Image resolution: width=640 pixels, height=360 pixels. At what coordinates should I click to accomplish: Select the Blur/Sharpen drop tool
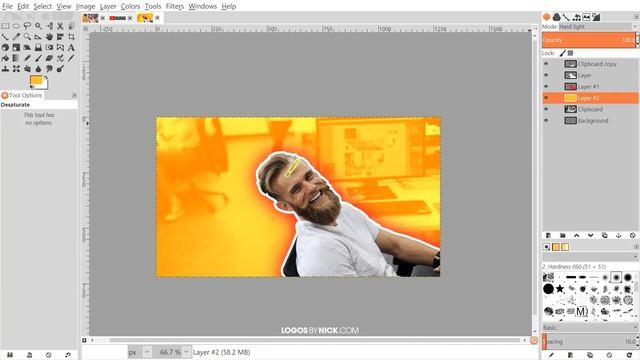coord(38,69)
